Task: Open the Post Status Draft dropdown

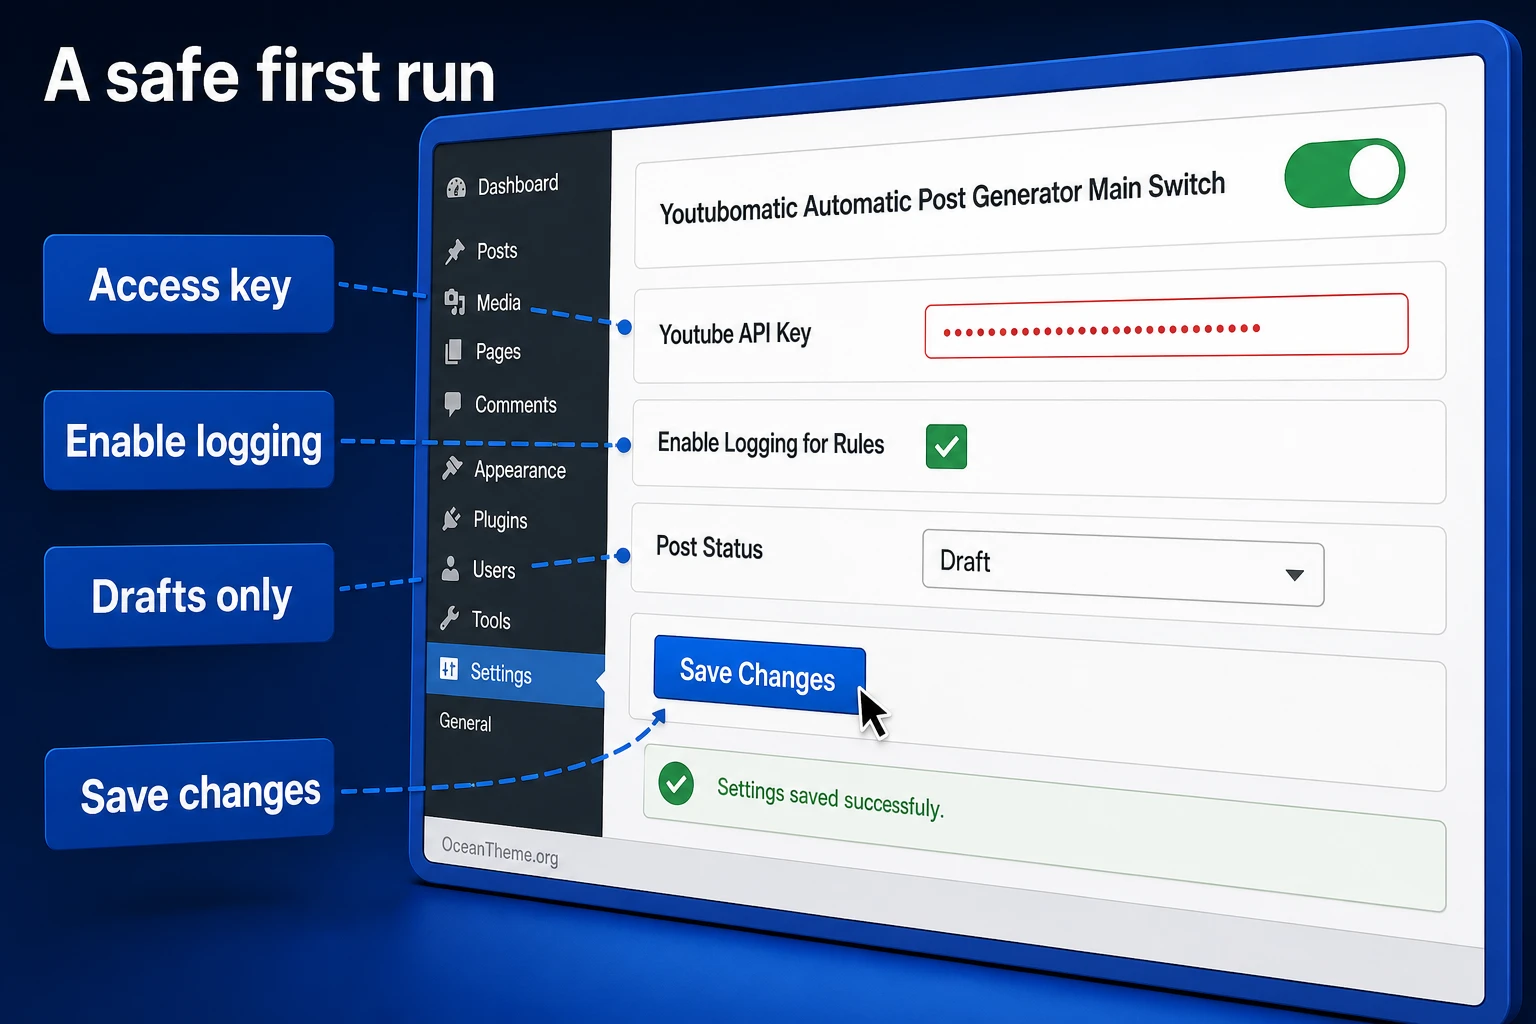Action: [1123, 567]
